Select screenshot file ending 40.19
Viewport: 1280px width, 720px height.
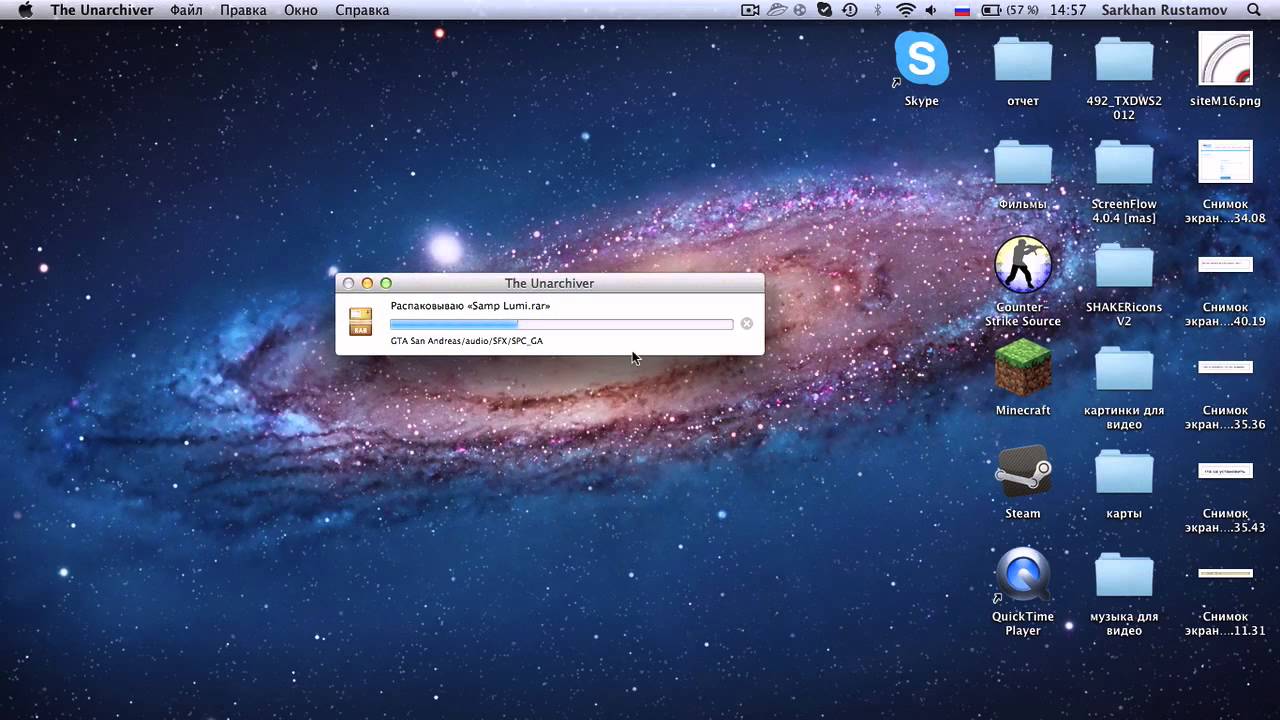click(x=1225, y=265)
